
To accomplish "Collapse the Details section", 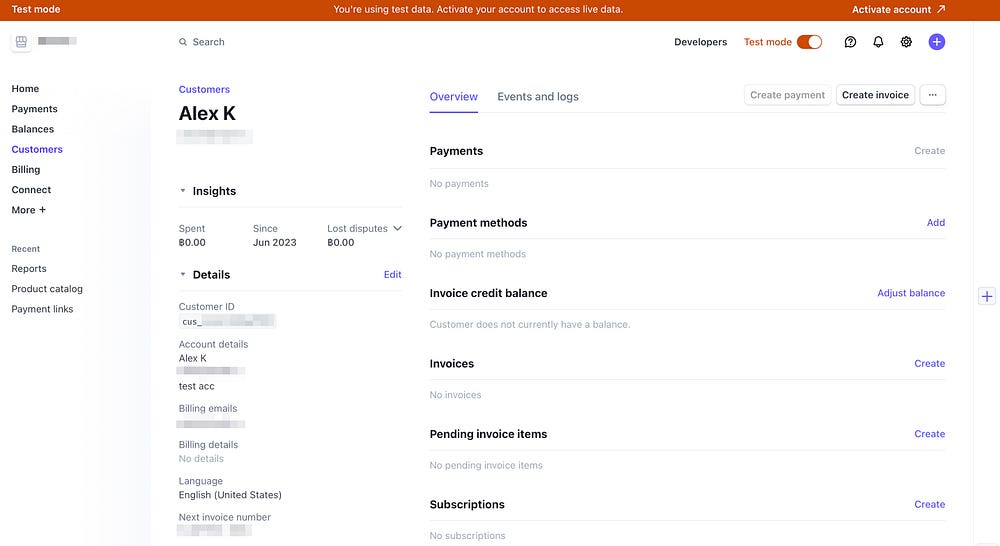I will (x=183, y=275).
